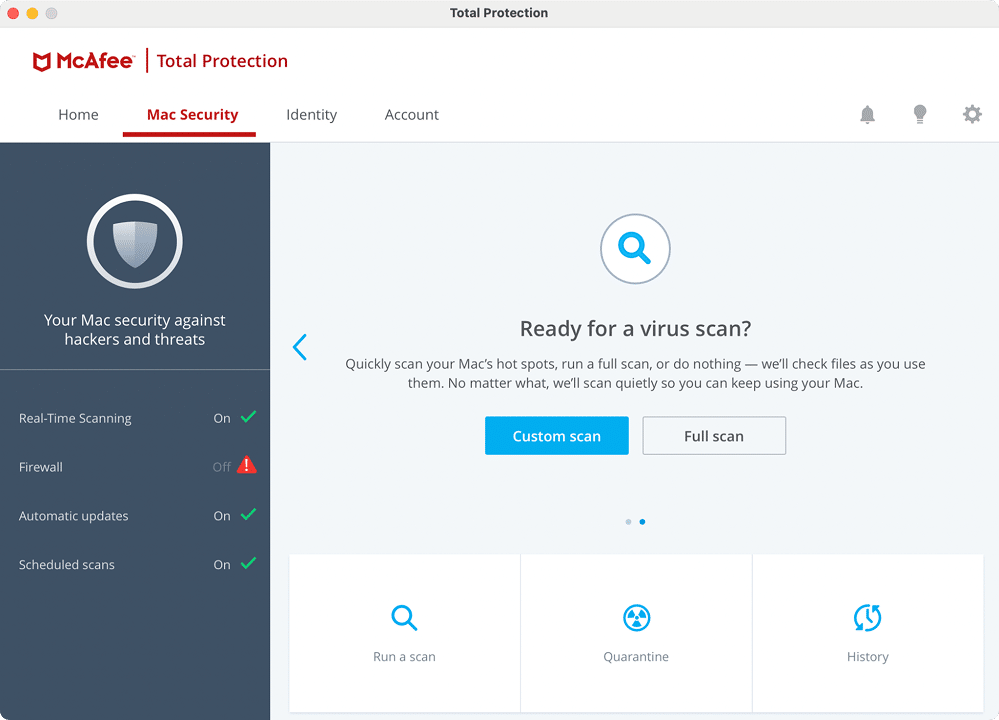Click the lightbulb tips icon

point(919,115)
